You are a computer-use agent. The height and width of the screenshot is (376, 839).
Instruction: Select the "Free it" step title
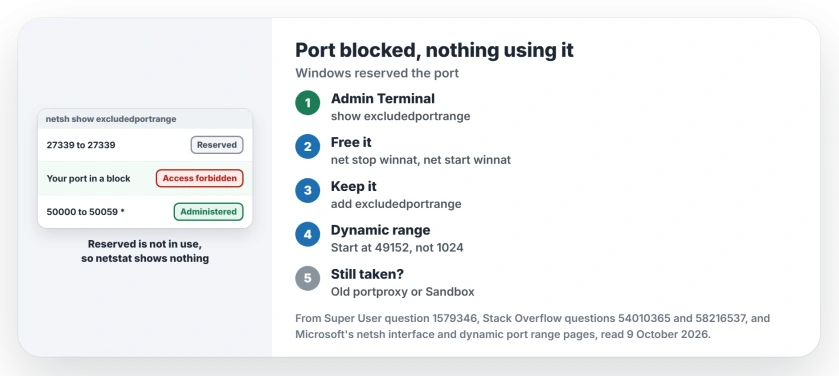[351, 142]
